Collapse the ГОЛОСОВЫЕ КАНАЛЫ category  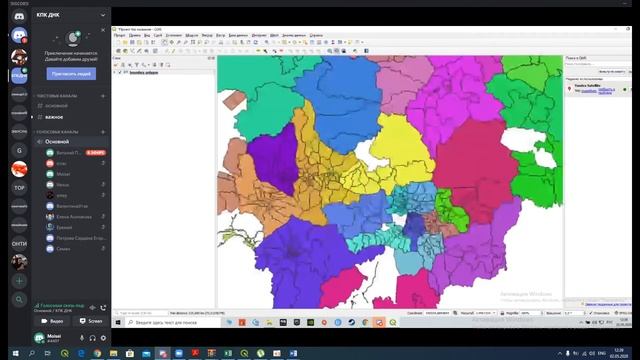pyautogui.click(x=57, y=132)
